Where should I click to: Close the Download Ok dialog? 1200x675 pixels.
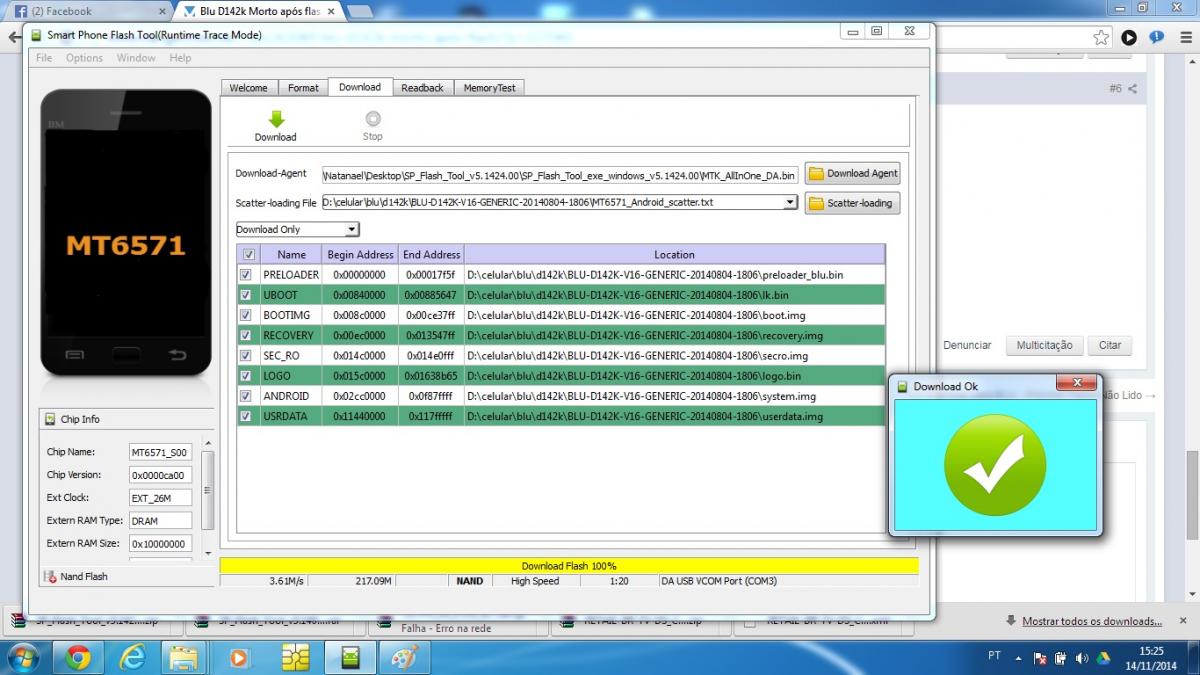point(1077,384)
